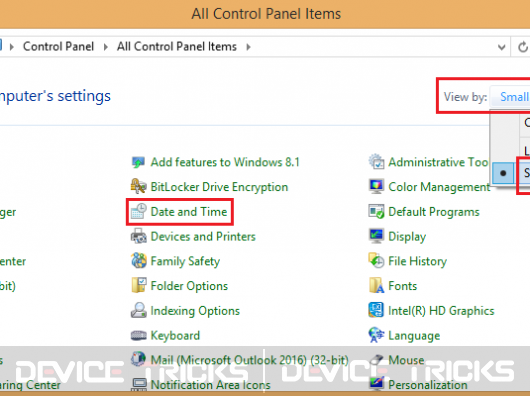Viewport: 530px width, 396px height.
Task: Click the Folder Options icon
Action: [139, 286]
